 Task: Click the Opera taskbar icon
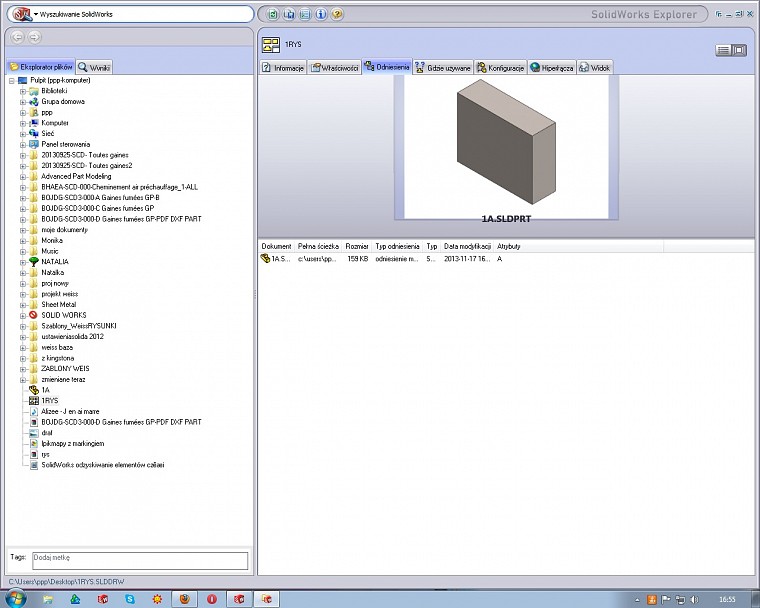coord(212,599)
